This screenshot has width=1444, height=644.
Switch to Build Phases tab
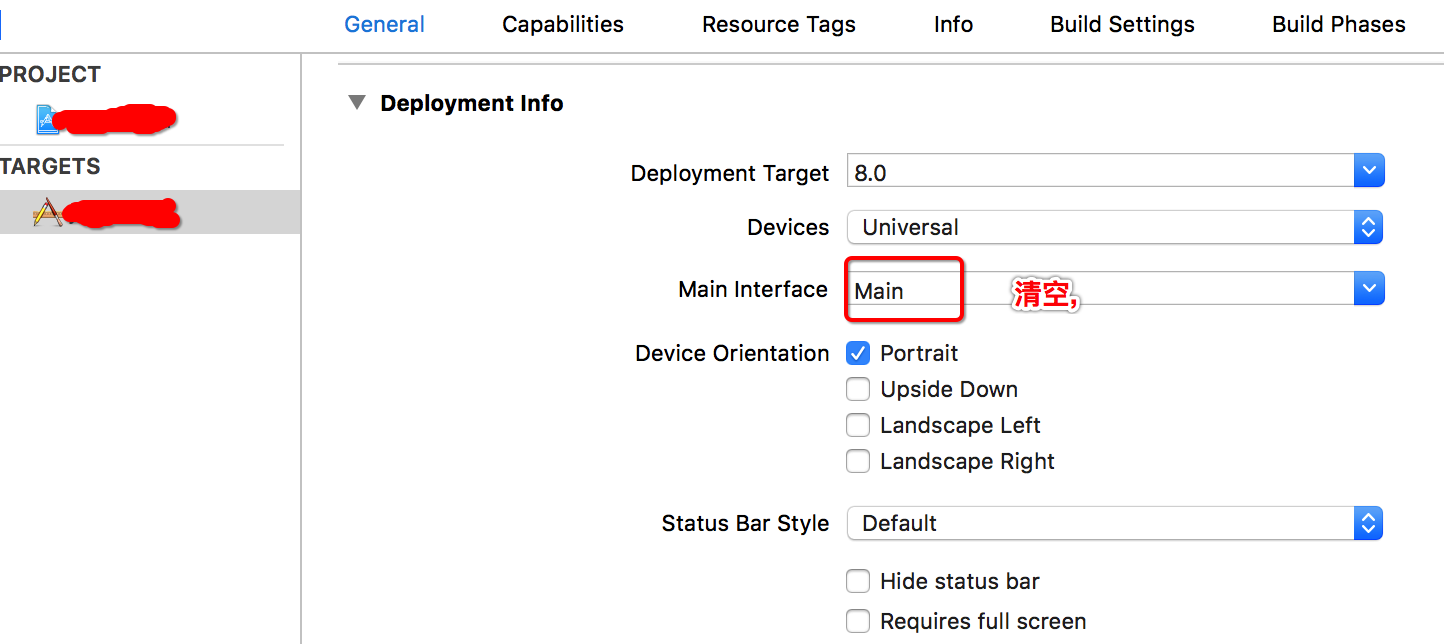(1338, 25)
